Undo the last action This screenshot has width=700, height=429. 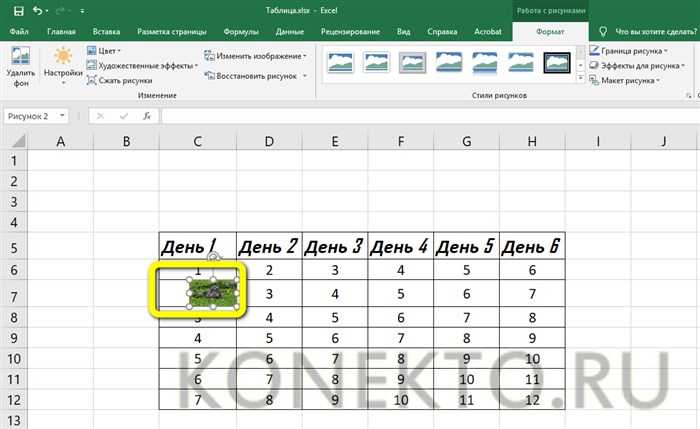point(38,10)
